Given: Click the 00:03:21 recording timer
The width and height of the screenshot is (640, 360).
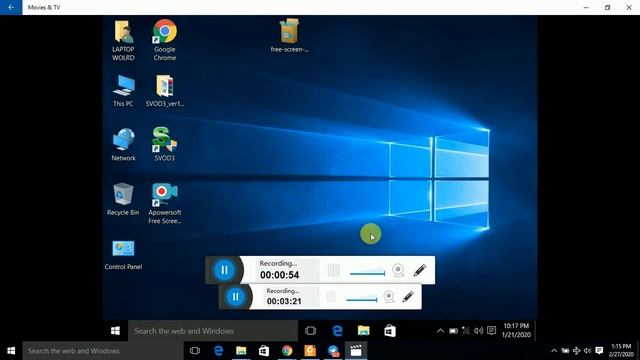Looking at the screenshot, I should (x=284, y=301).
